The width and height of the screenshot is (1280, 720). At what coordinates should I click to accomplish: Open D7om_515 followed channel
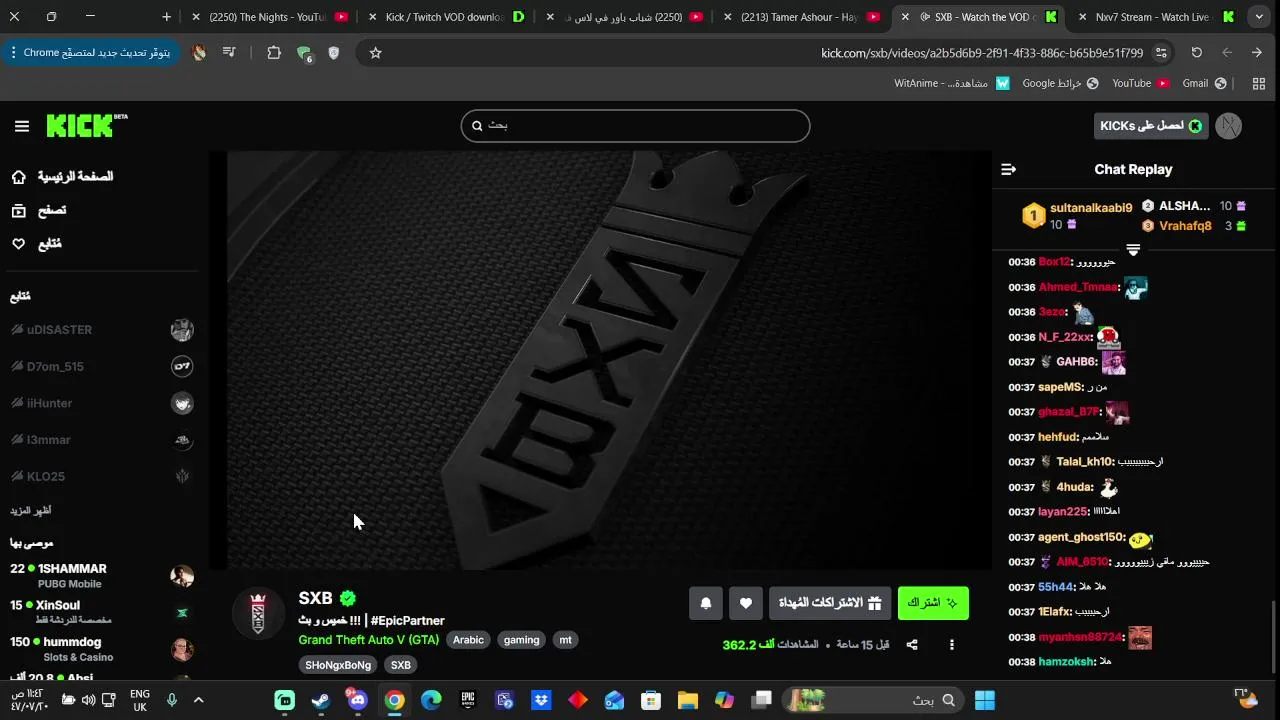pyautogui.click(x=101, y=367)
